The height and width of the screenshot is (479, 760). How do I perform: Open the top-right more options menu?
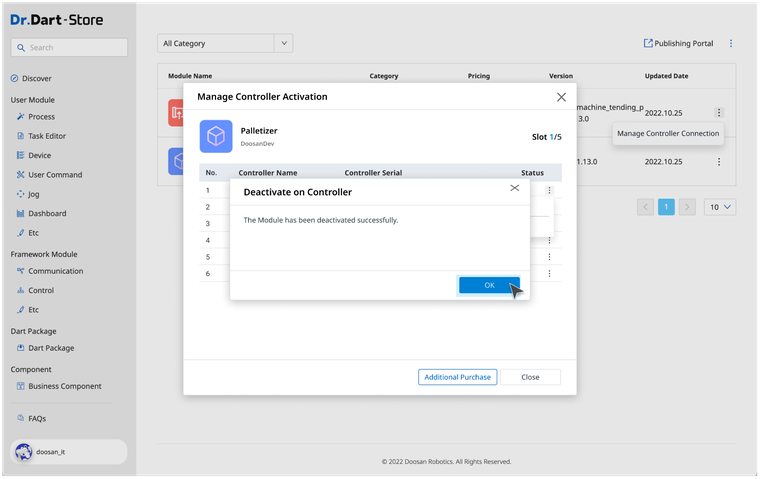click(x=731, y=44)
